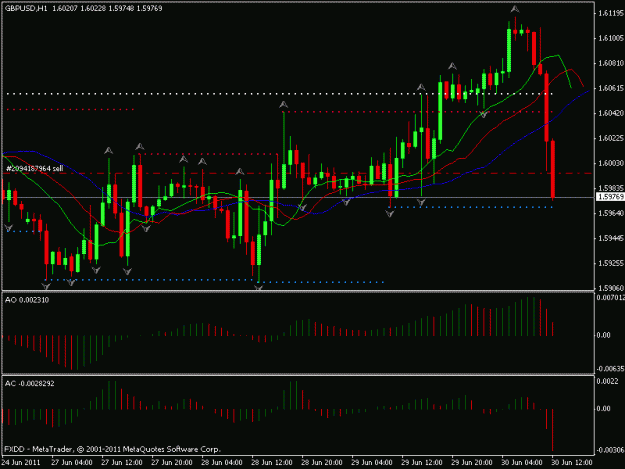Viewport: 625px width, 469px height.
Task: Click the 1.60030 price axis label
Action: 611,163
